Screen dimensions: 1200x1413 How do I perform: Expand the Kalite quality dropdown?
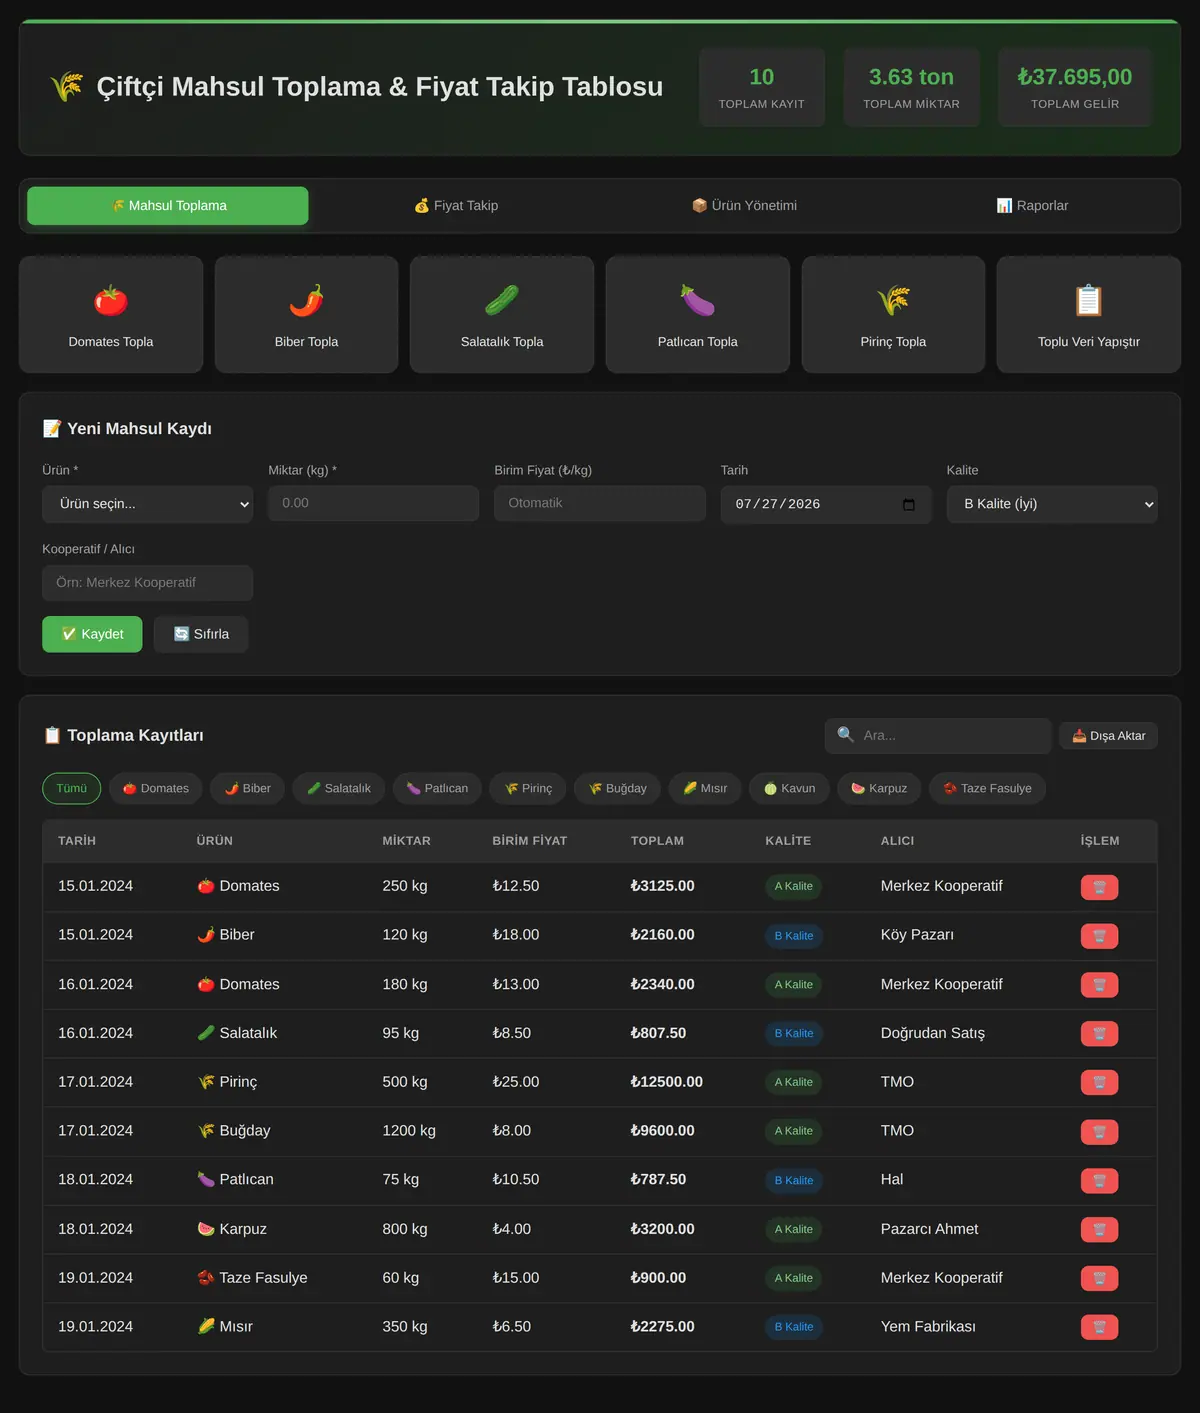coord(1052,504)
